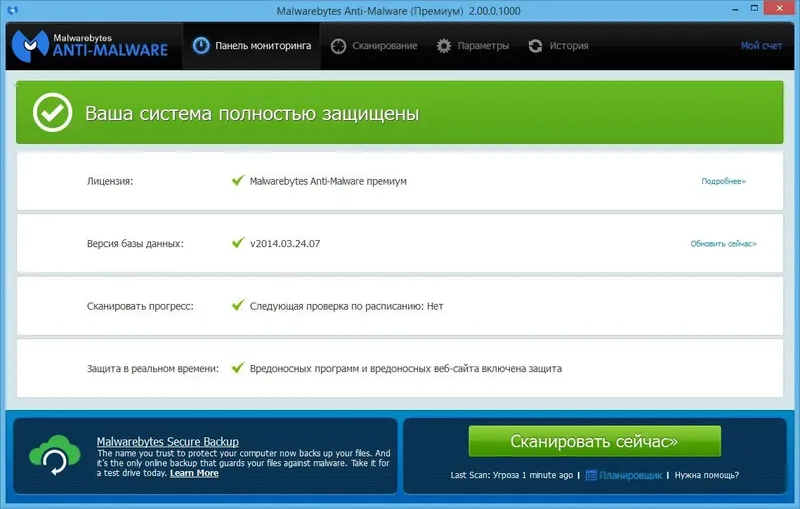Open the Панель мониторинга tab
Viewport: 800px width, 509px height.
pyautogui.click(x=252, y=46)
